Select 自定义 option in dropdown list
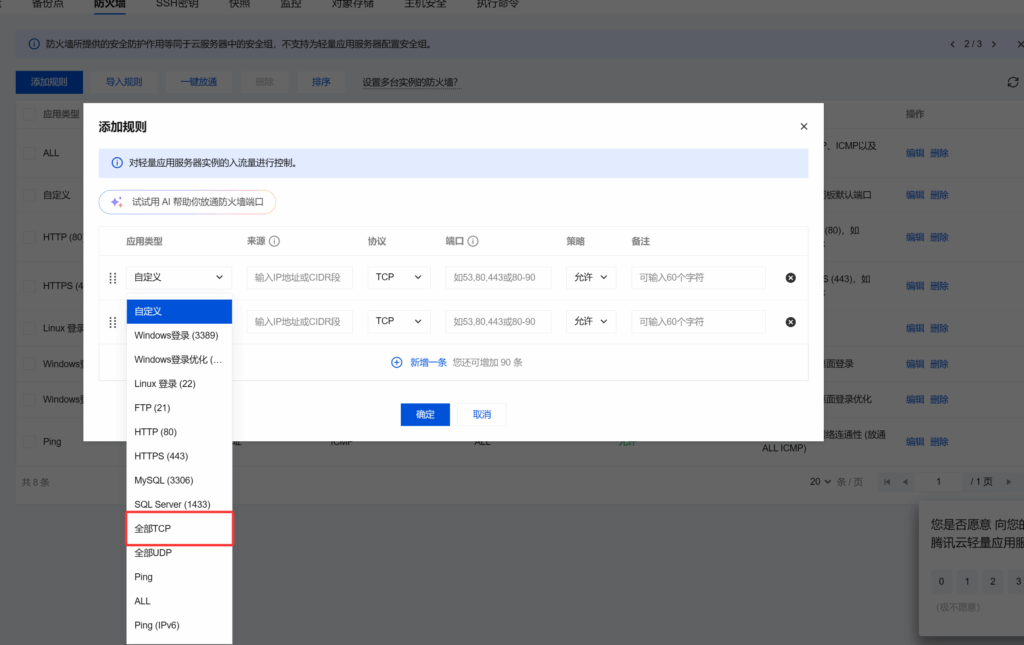 coord(179,311)
